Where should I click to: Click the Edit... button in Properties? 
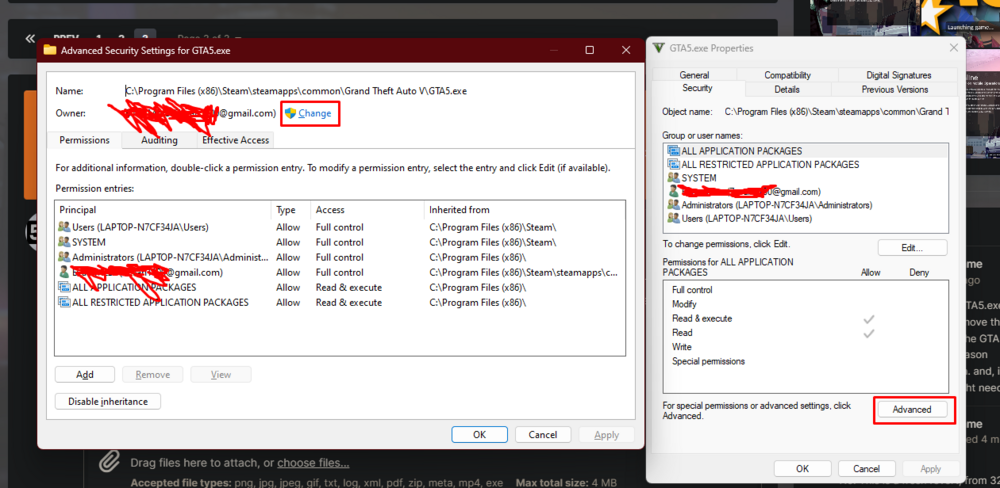913,248
